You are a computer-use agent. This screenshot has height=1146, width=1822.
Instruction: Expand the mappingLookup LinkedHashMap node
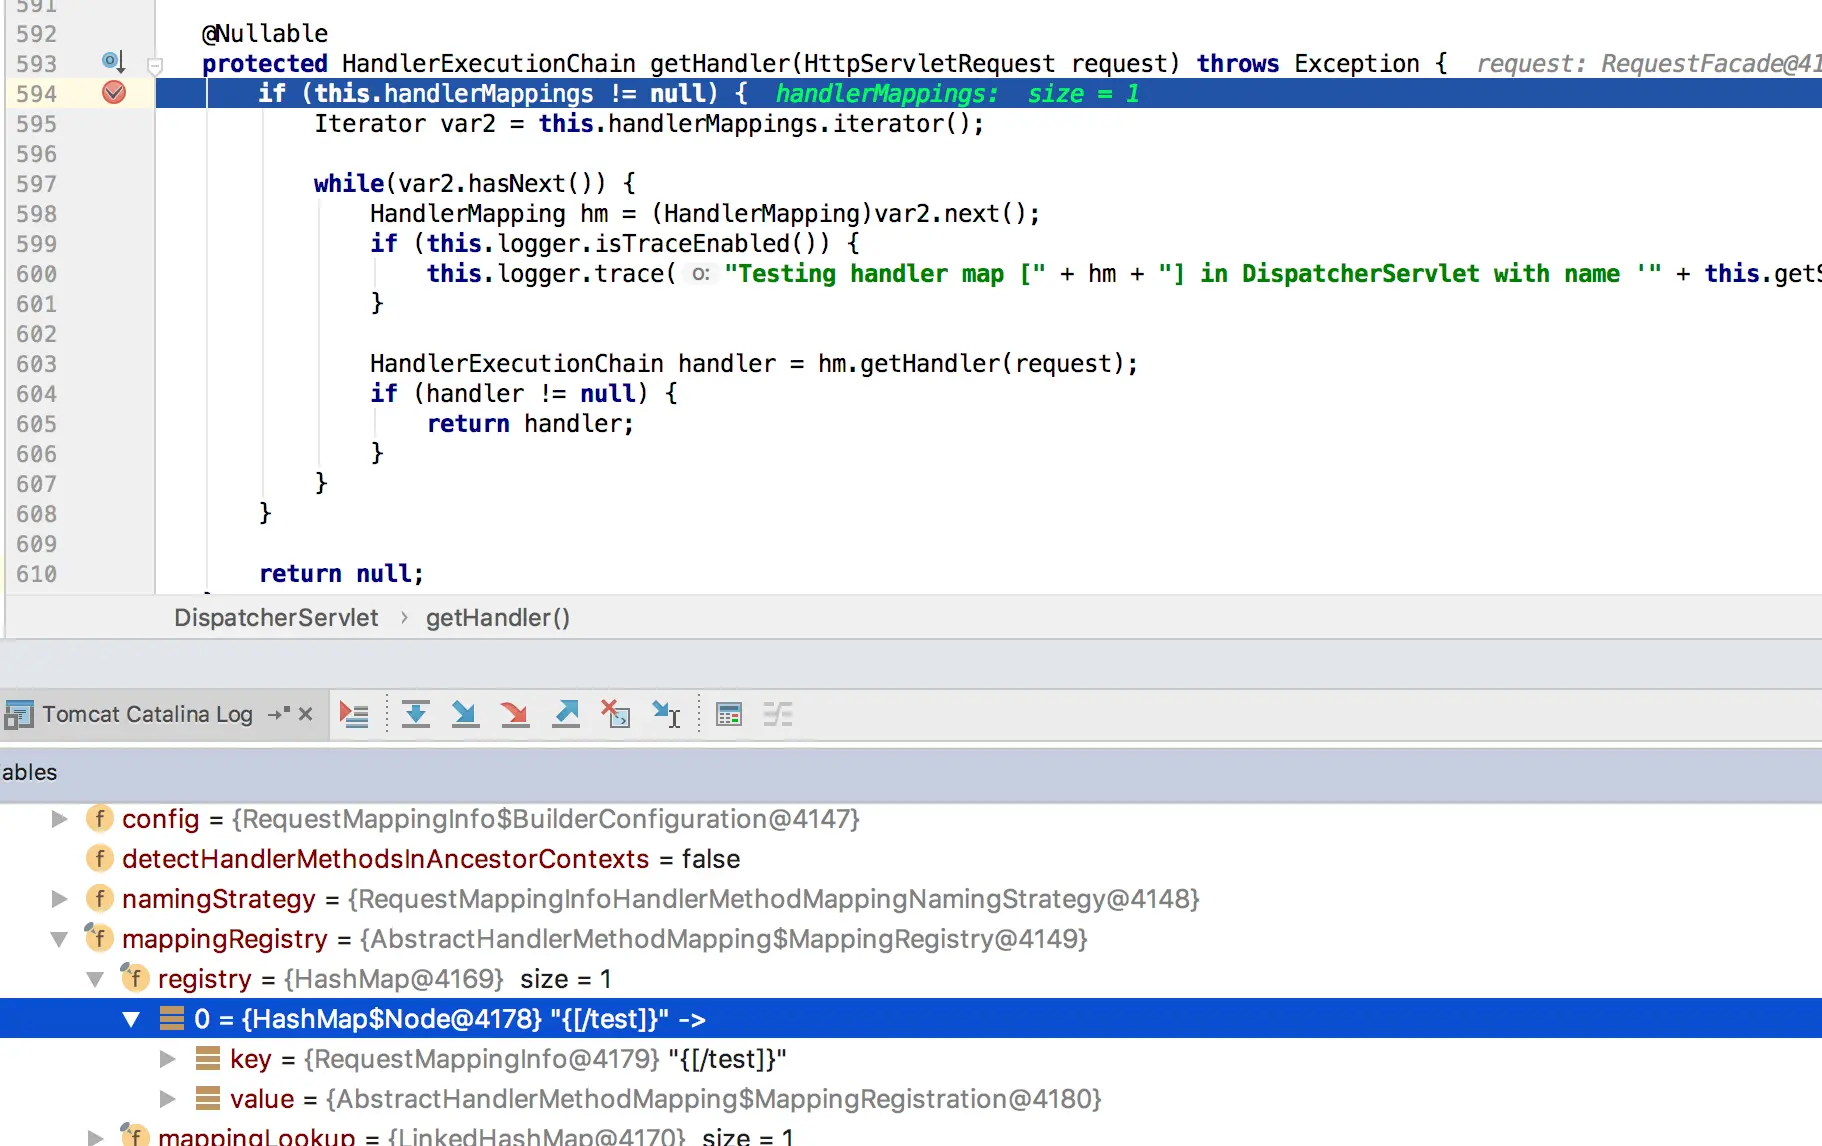click(x=96, y=1137)
